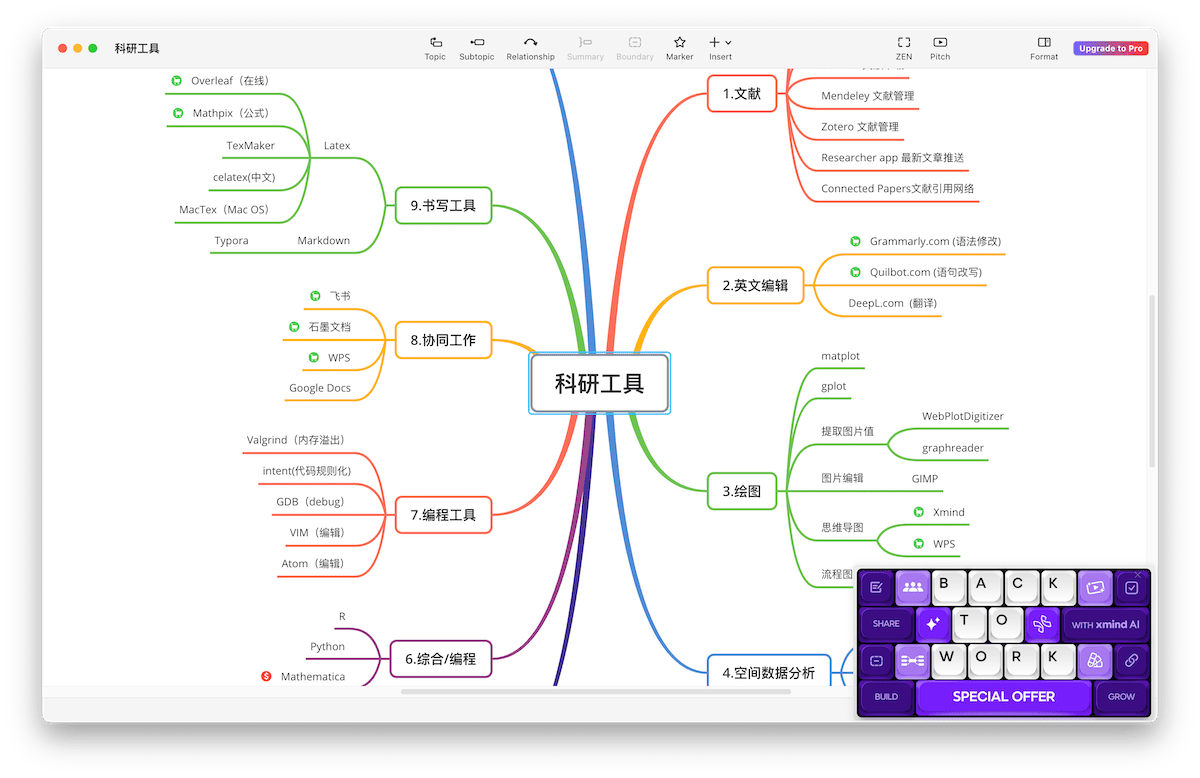Click the people group icon key in ad
Screen dimensions: 1200x778
[912, 587]
